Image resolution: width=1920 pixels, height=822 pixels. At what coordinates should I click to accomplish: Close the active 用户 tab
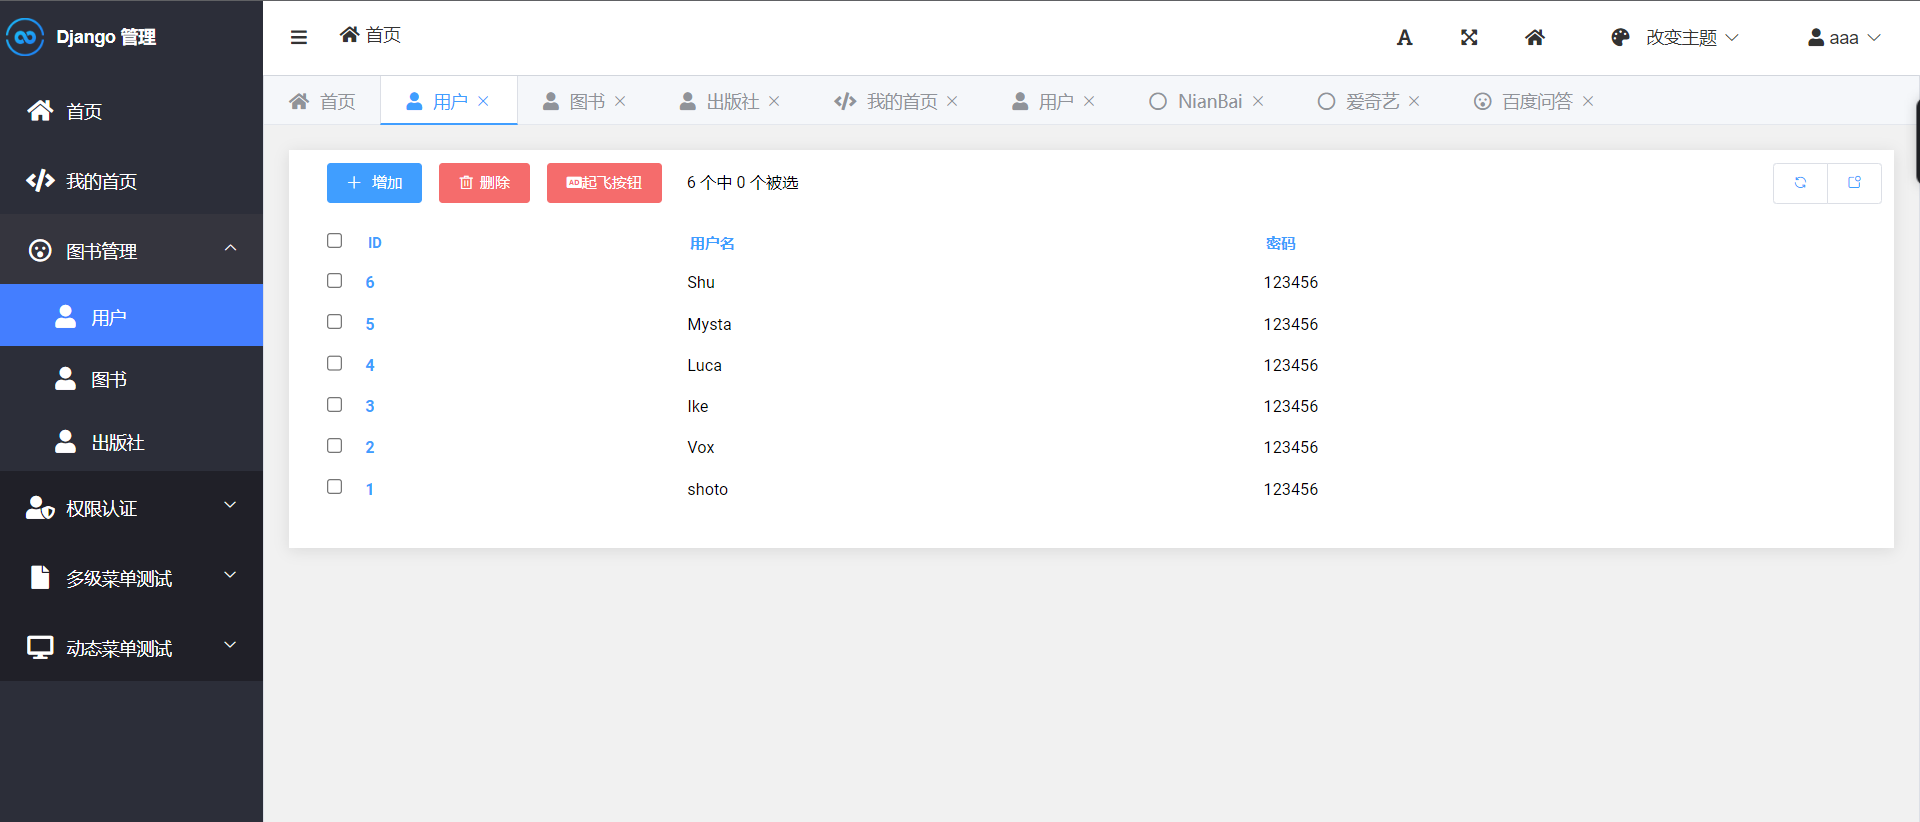click(x=483, y=101)
